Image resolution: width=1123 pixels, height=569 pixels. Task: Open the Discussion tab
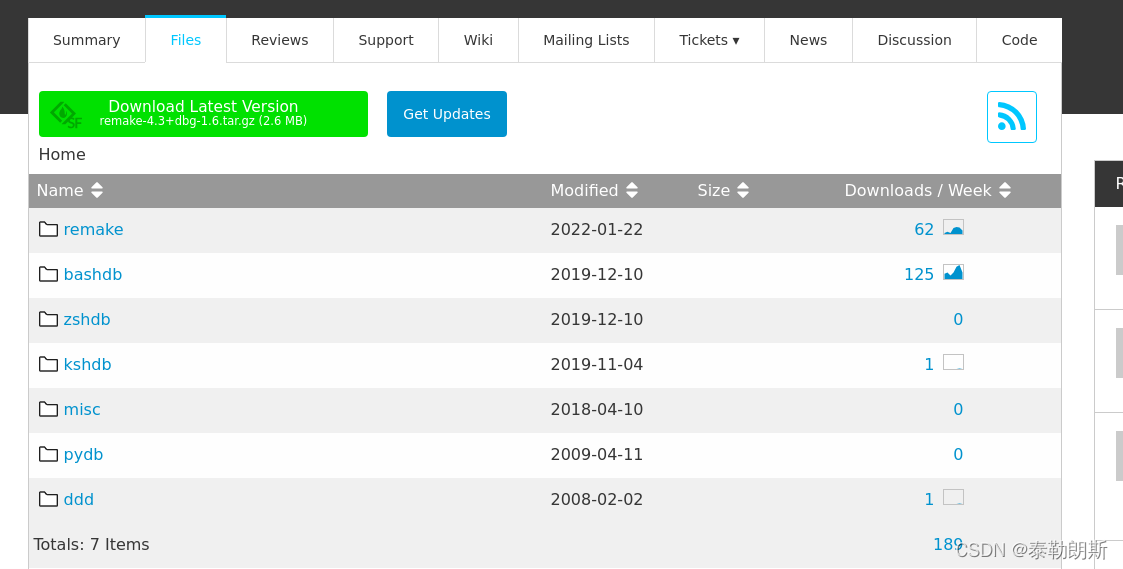(x=915, y=40)
